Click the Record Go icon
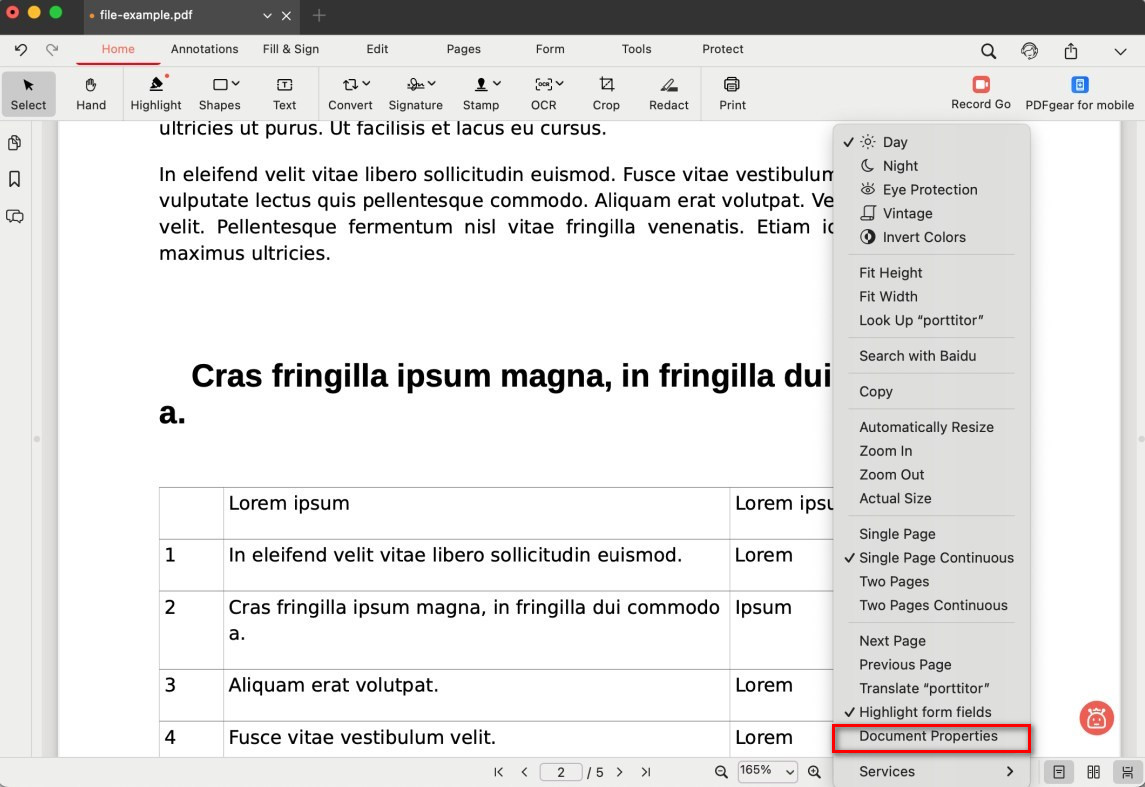Screen dimensions: 1145x787 coord(980,86)
